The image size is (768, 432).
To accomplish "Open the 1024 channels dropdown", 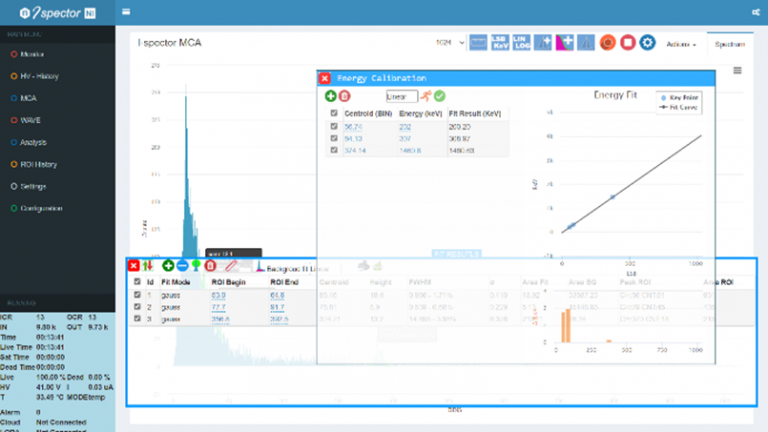I will [445, 43].
